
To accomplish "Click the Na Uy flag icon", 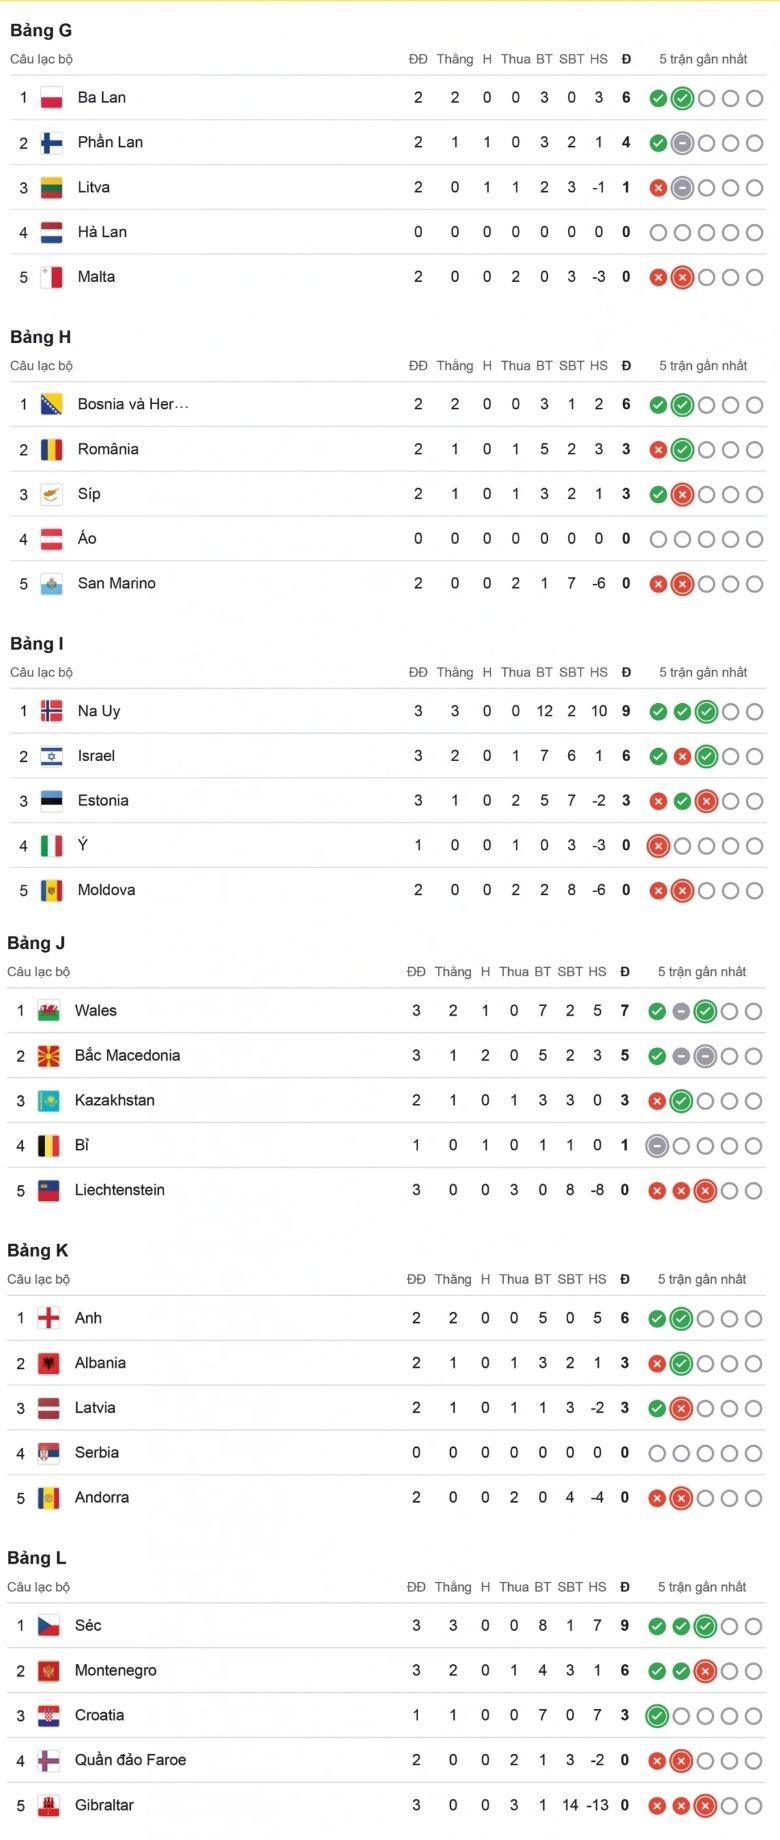I will point(51,712).
